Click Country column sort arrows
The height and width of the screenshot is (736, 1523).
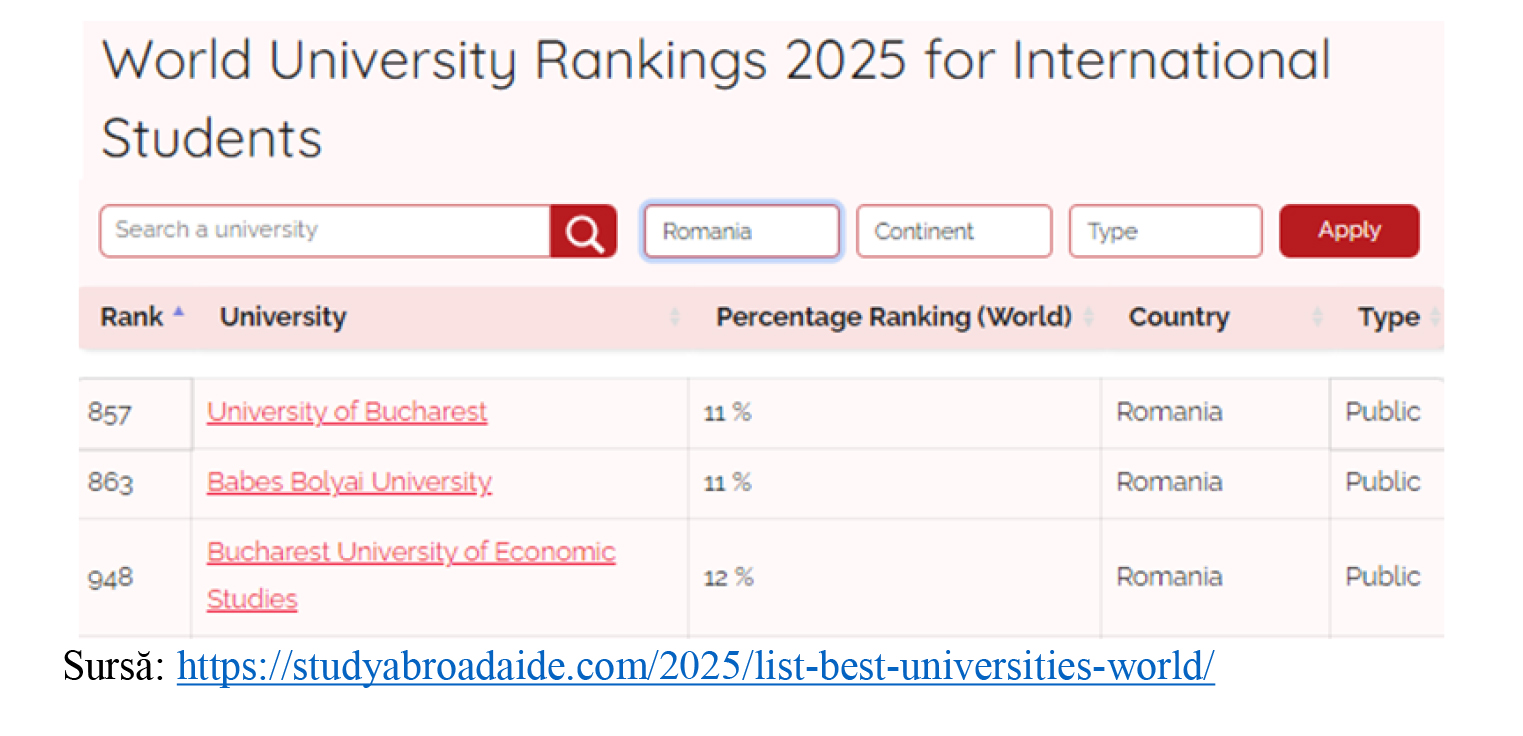1317,317
